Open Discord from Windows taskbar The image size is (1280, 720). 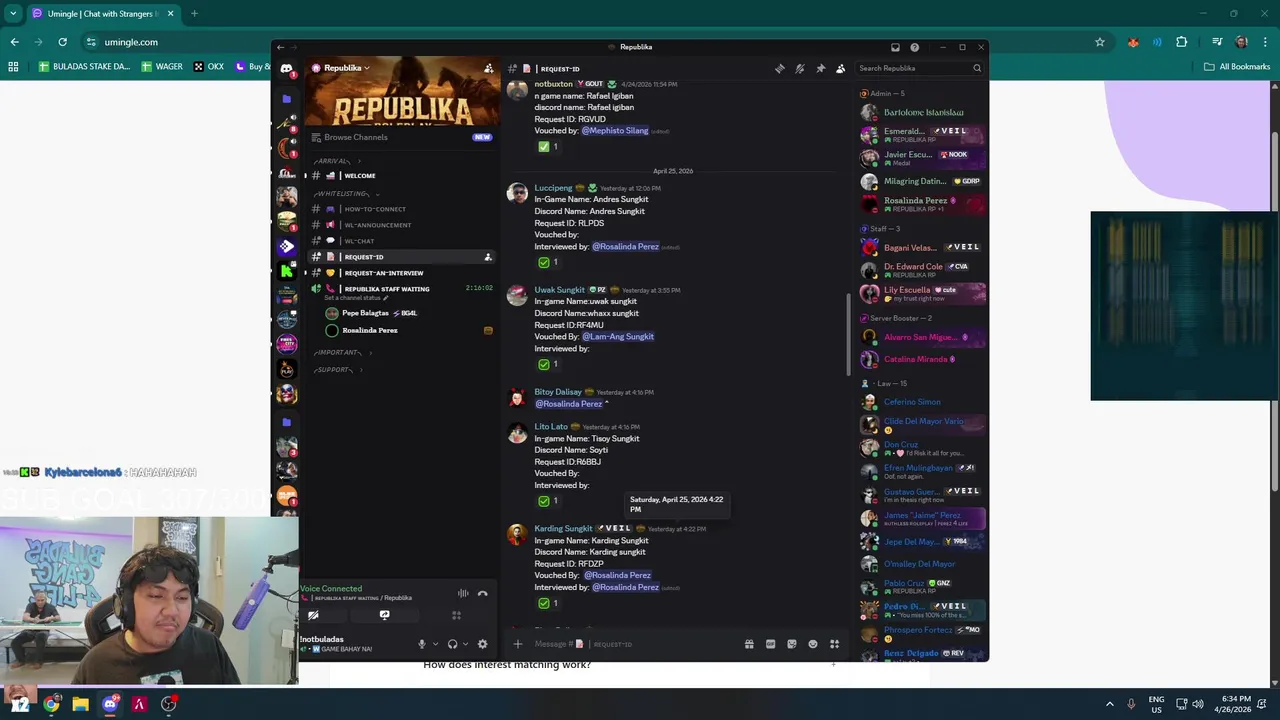110,704
